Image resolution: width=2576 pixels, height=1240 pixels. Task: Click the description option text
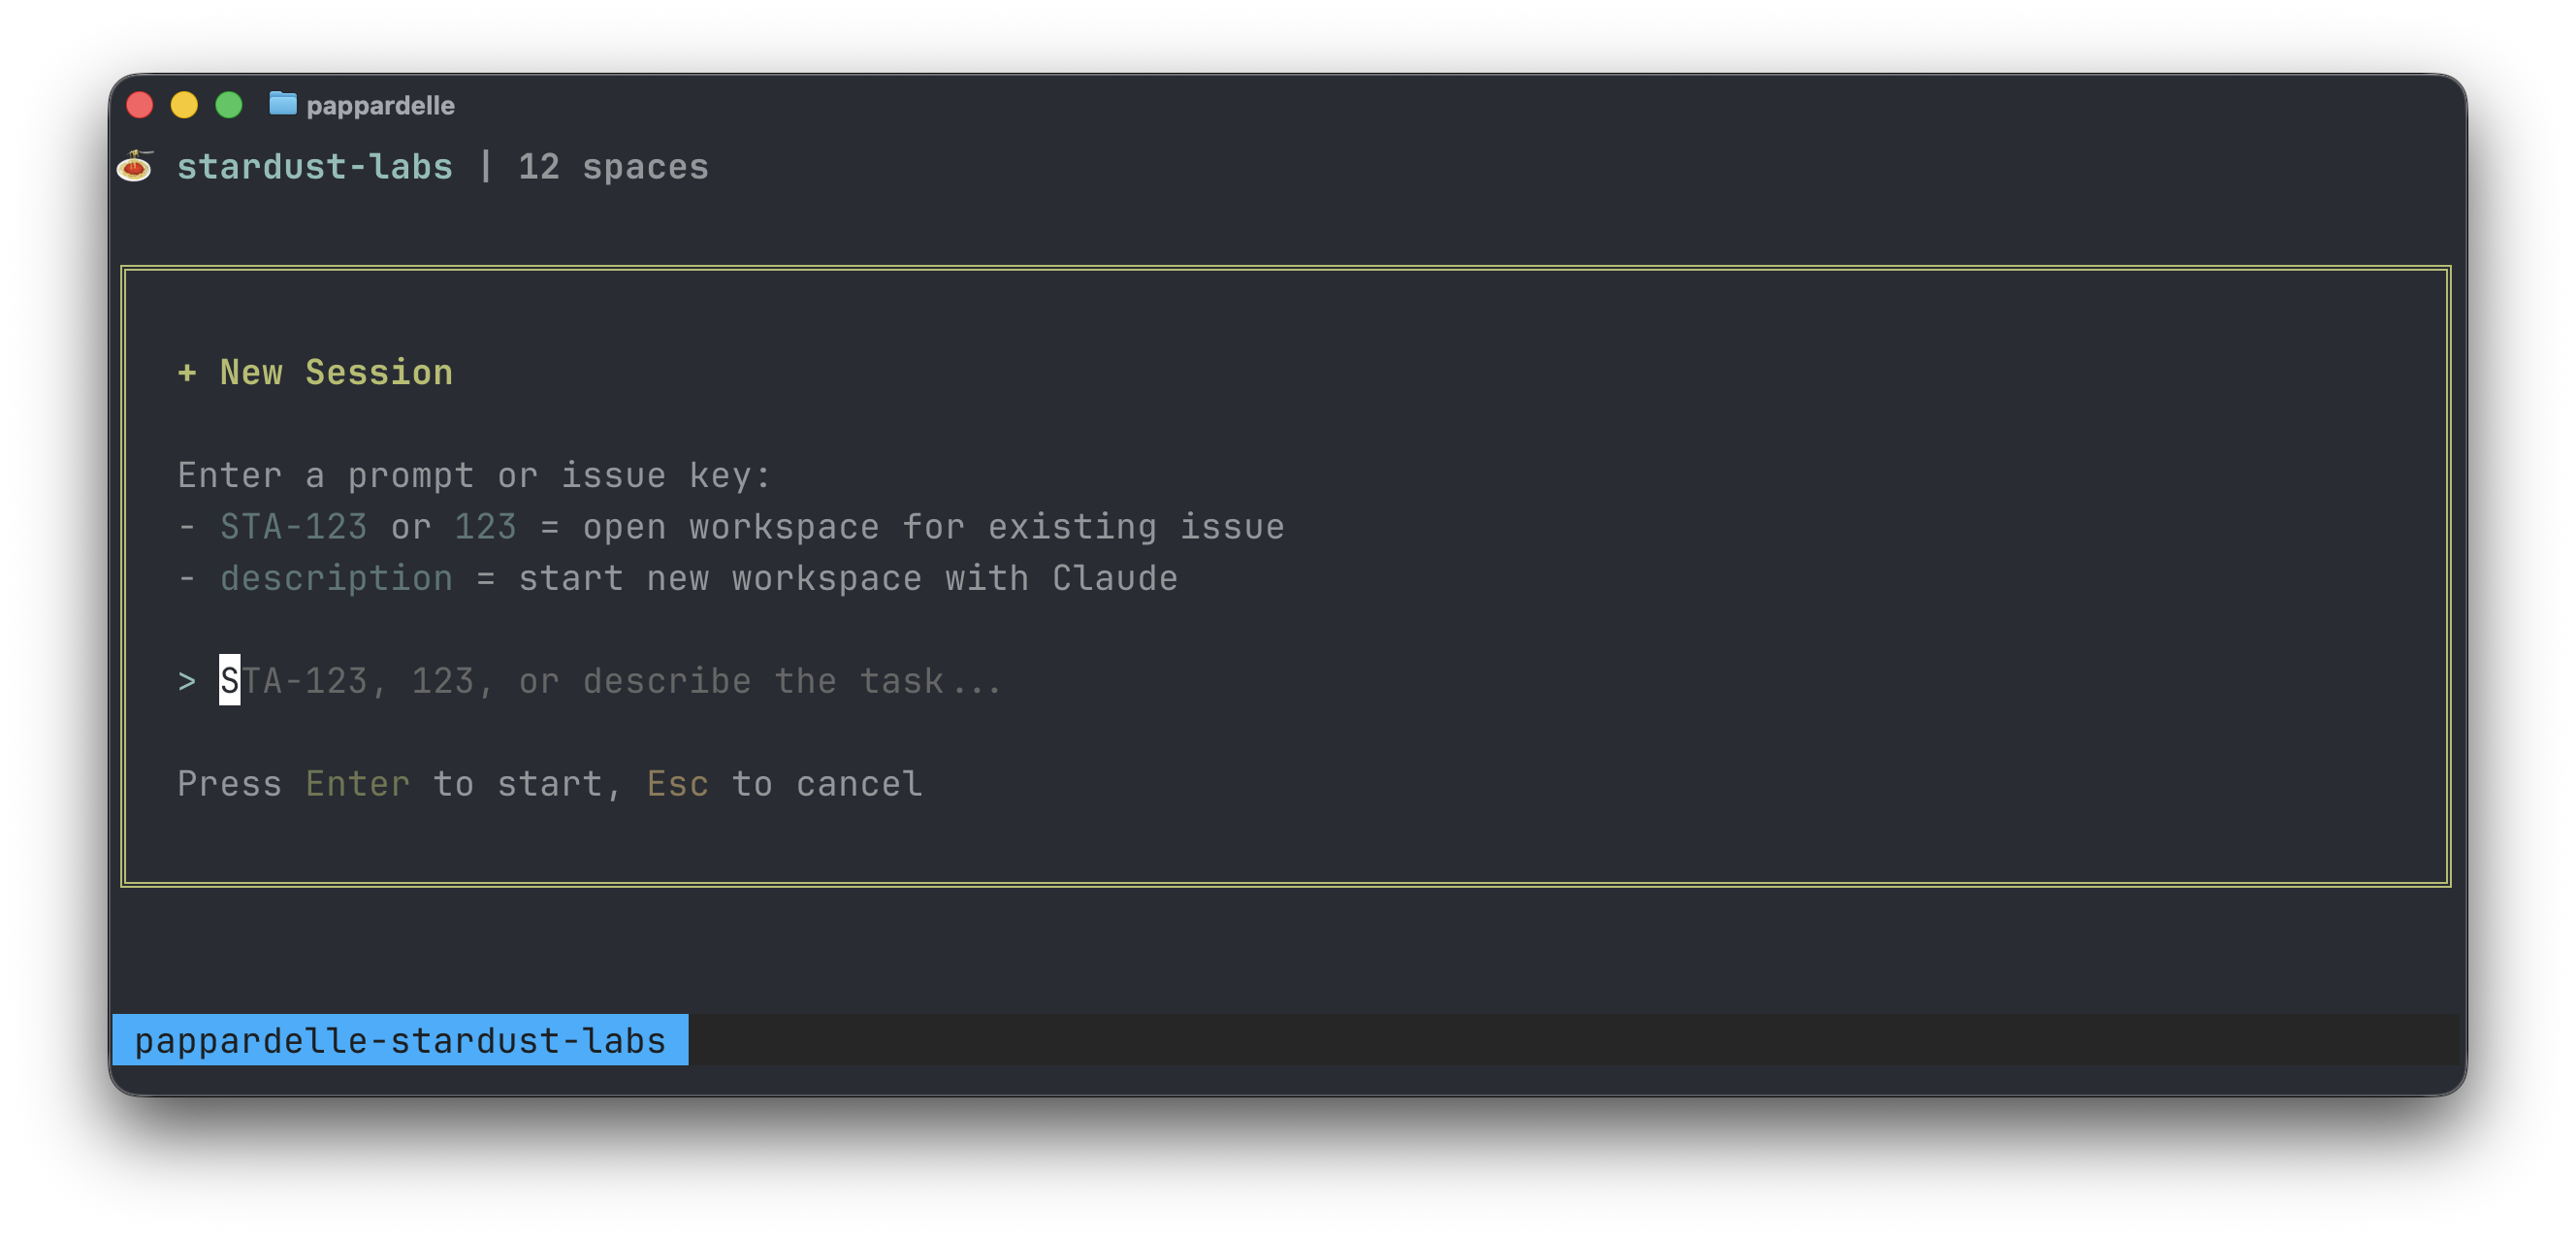tap(334, 577)
